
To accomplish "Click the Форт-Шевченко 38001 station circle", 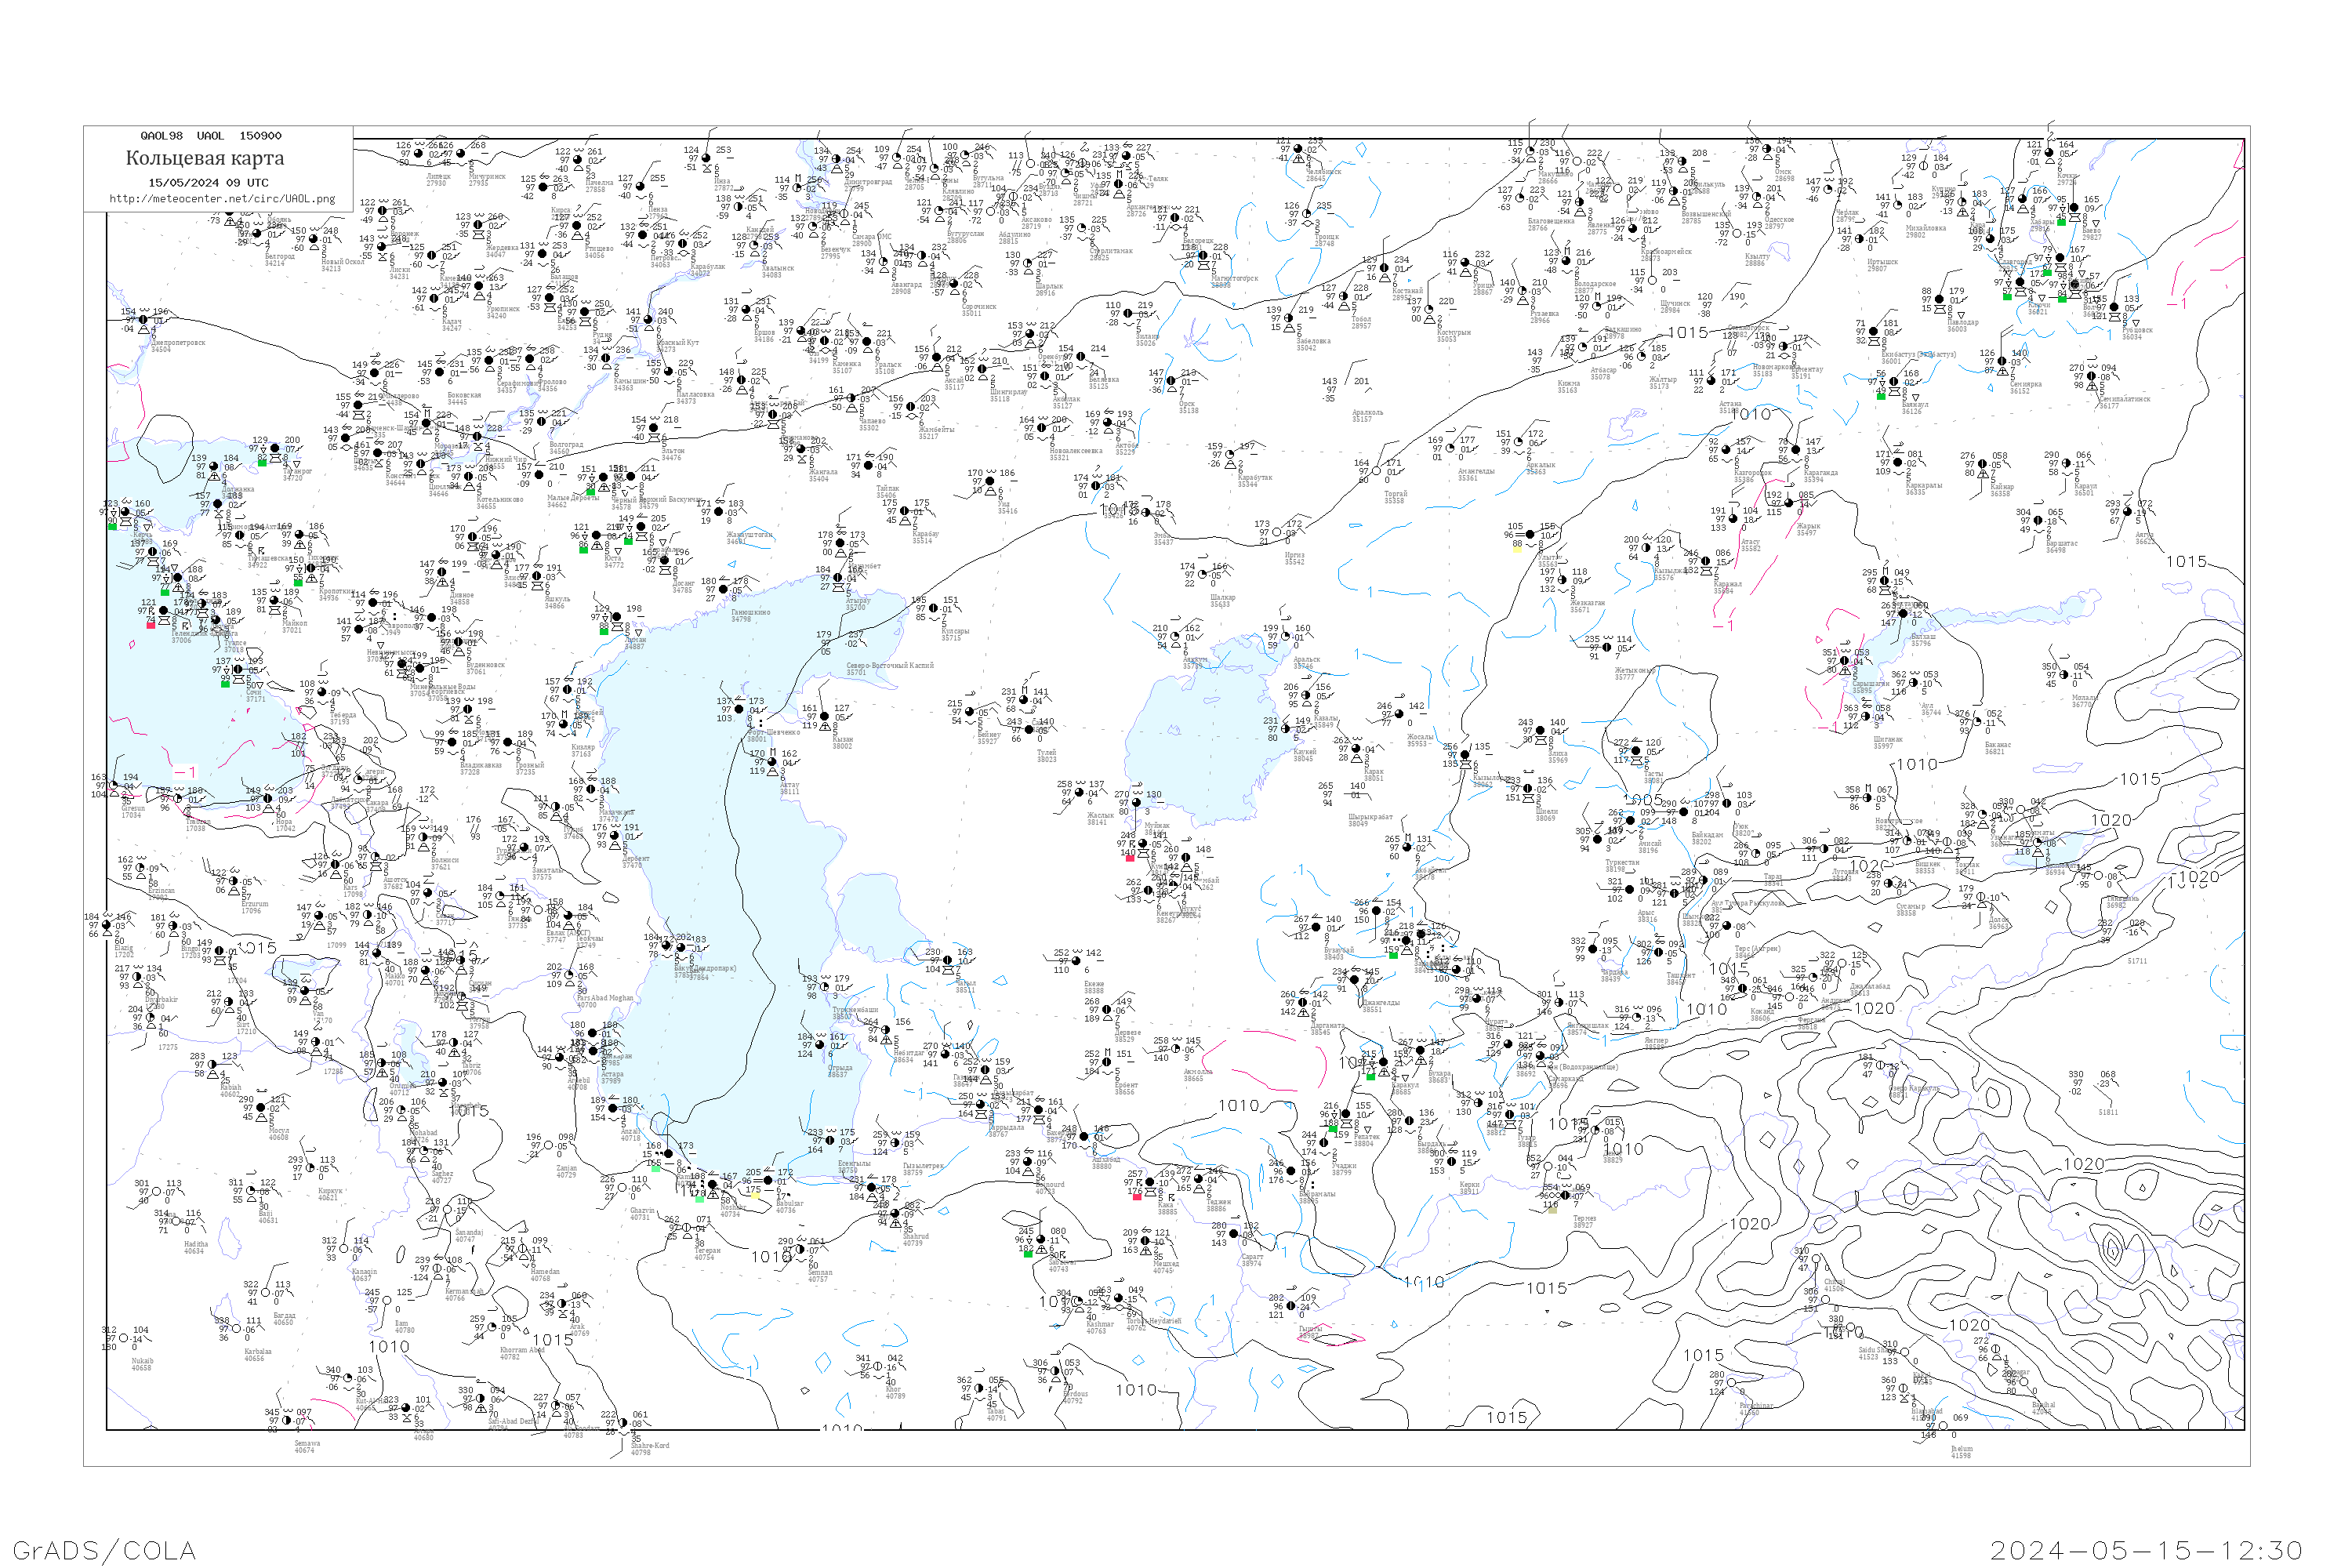I will (x=739, y=709).
